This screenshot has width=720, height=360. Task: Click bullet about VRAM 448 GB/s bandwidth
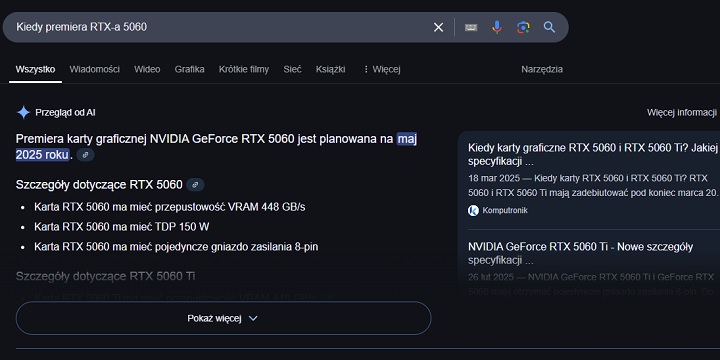(169, 207)
